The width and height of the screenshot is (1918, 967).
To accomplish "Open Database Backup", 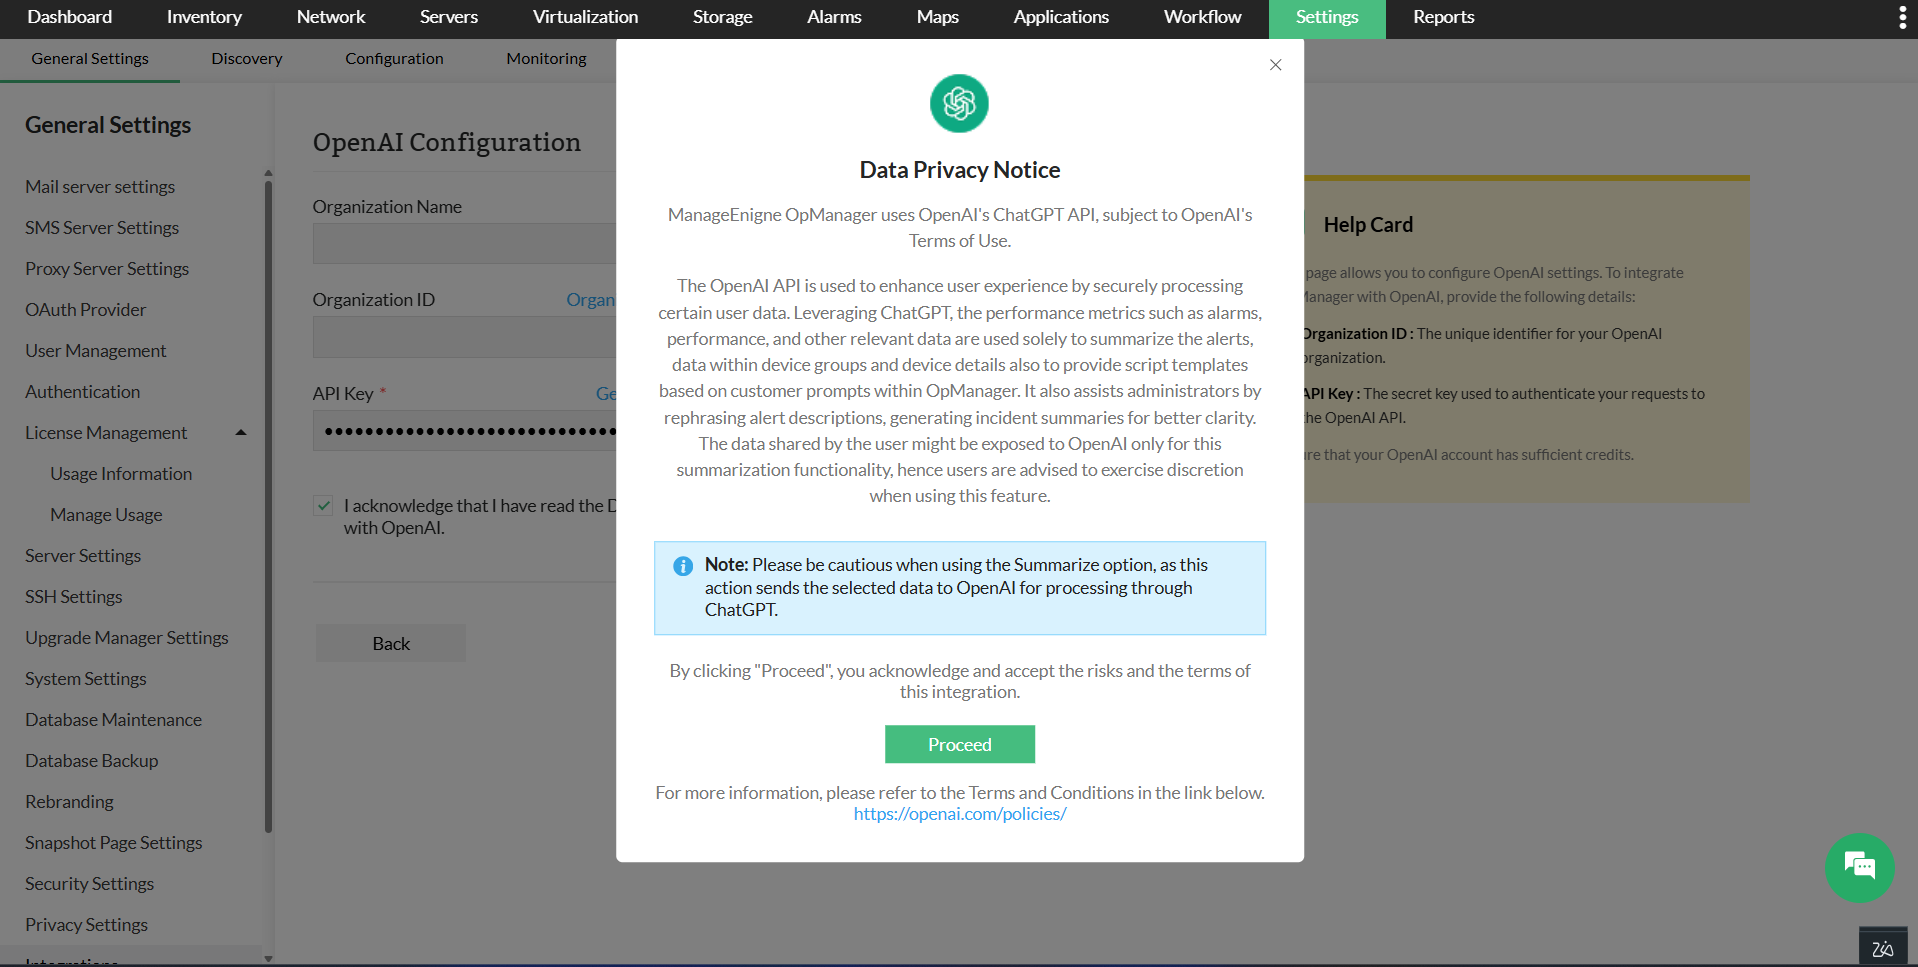I will pos(91,761).
